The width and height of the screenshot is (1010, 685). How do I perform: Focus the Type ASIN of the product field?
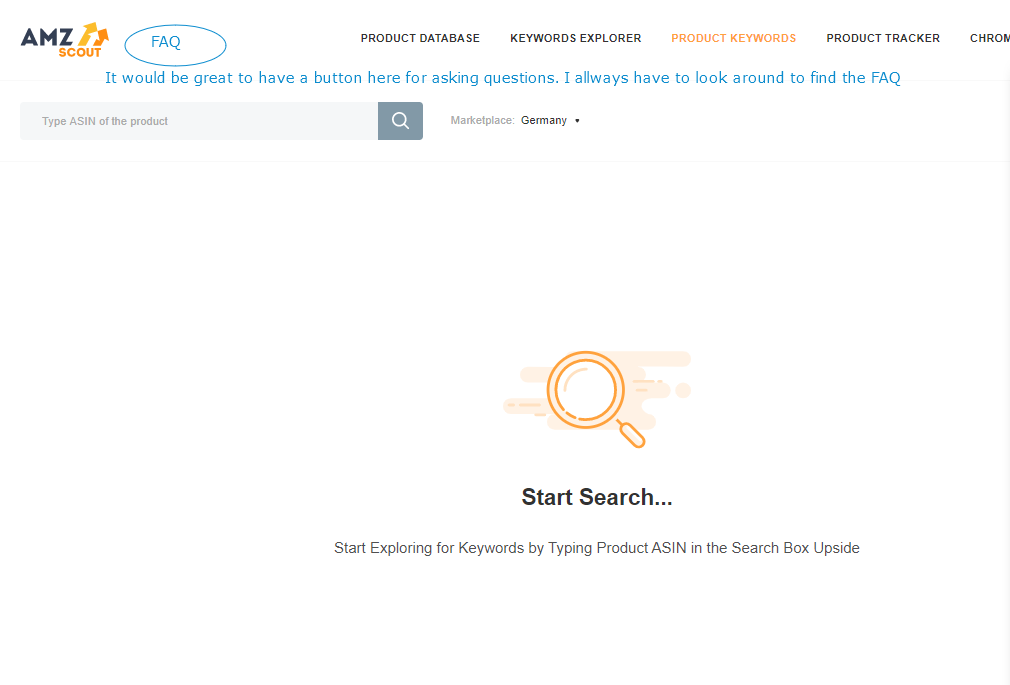coord(198,121)
